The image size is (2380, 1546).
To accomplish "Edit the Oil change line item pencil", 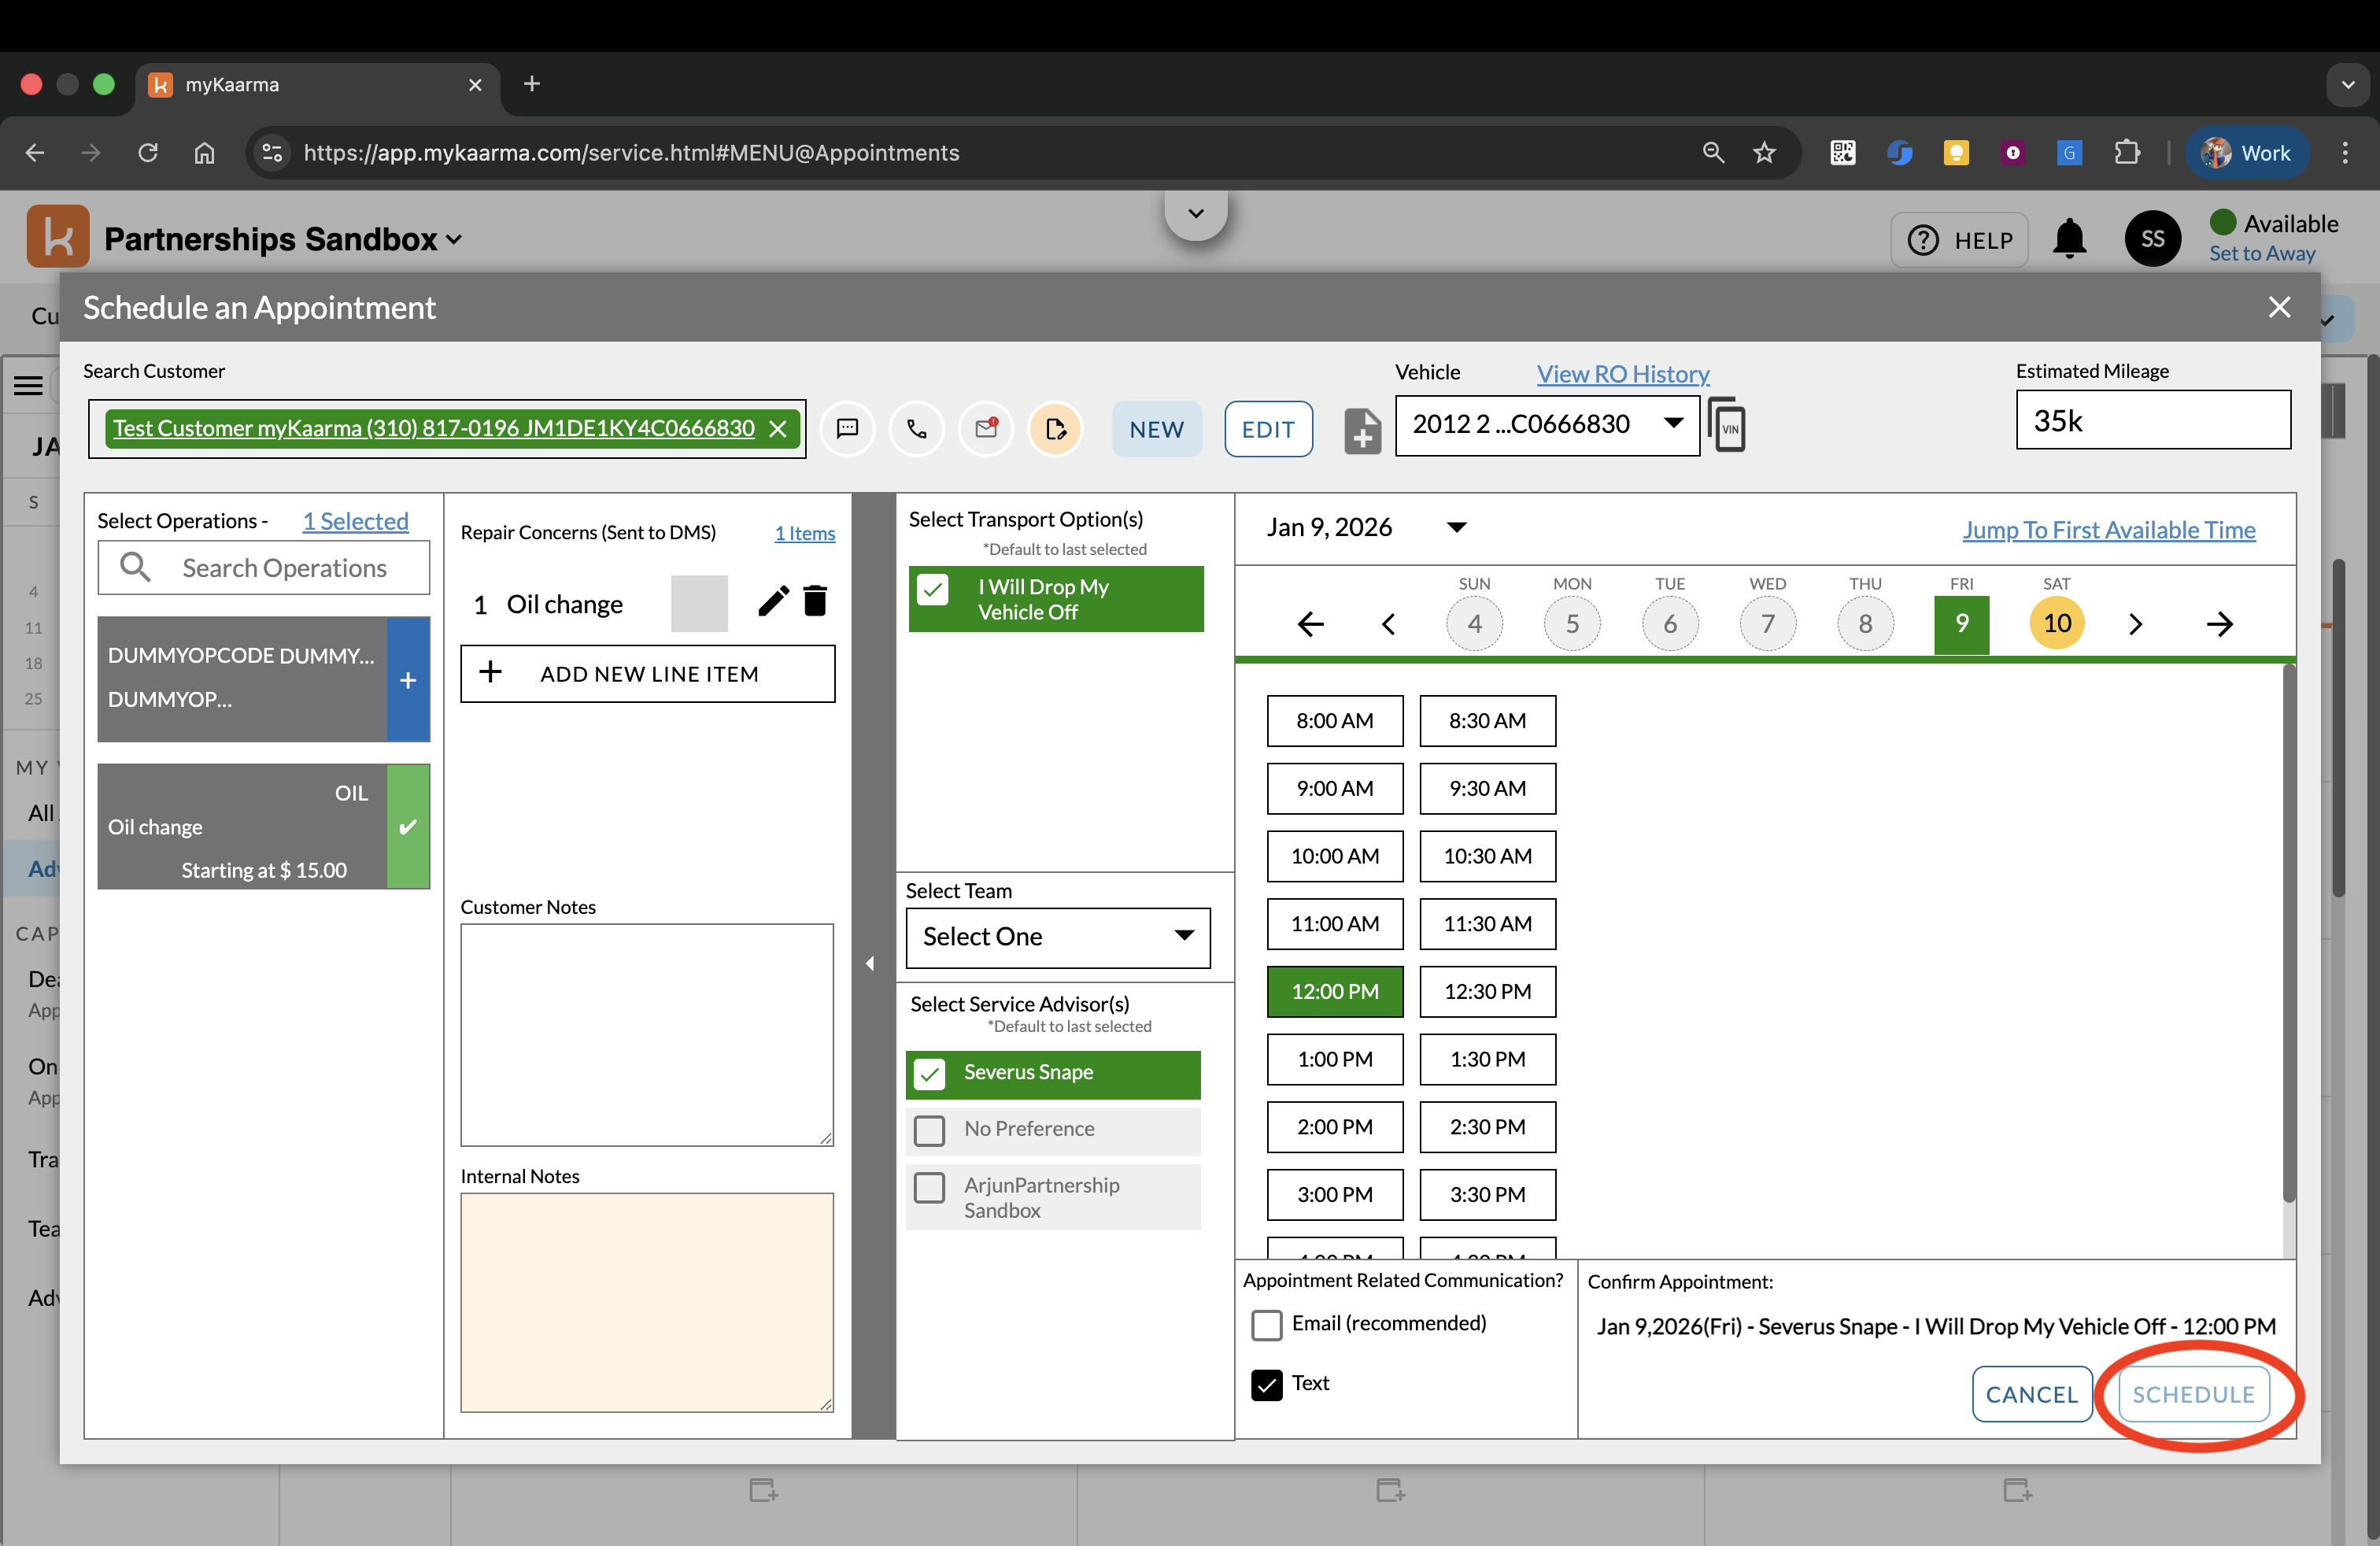I will tap(772, 601).
